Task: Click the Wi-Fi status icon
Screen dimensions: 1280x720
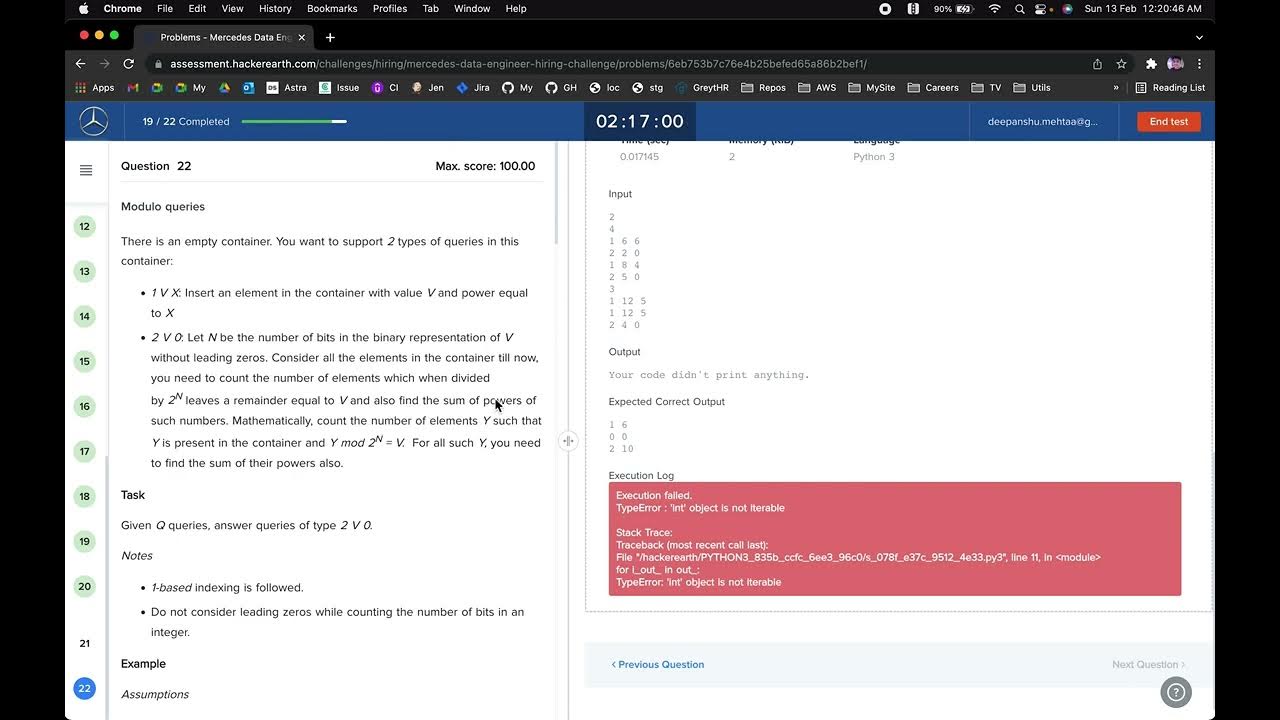Action: tap(994, 8)
